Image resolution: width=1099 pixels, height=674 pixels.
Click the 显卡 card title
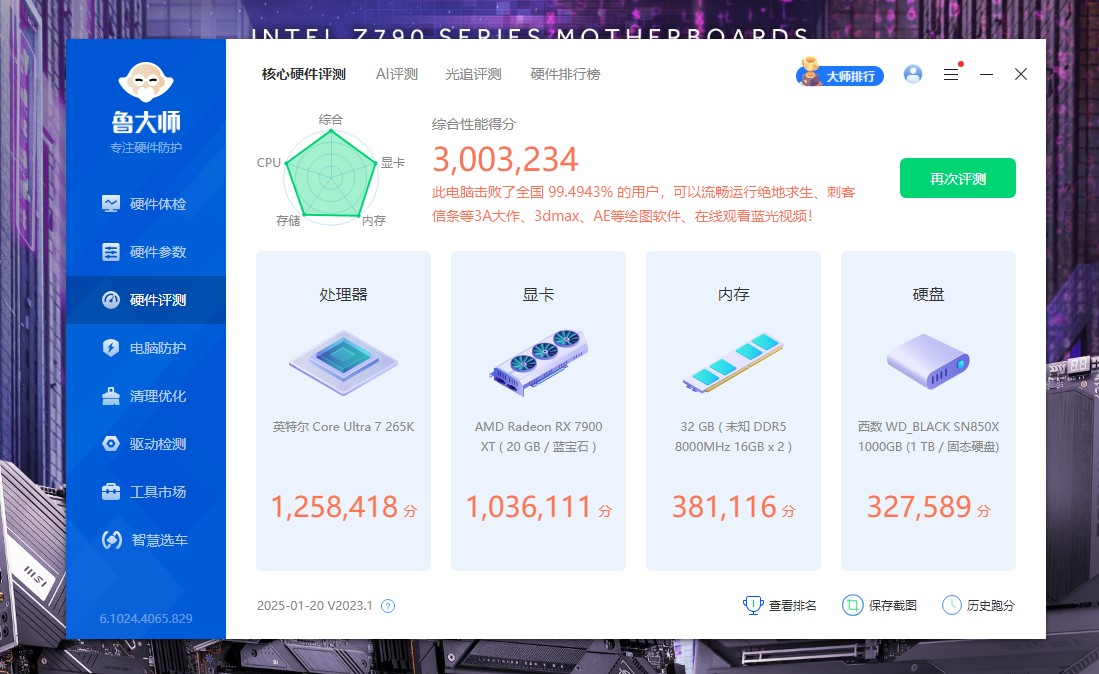(x=538, y=295)
